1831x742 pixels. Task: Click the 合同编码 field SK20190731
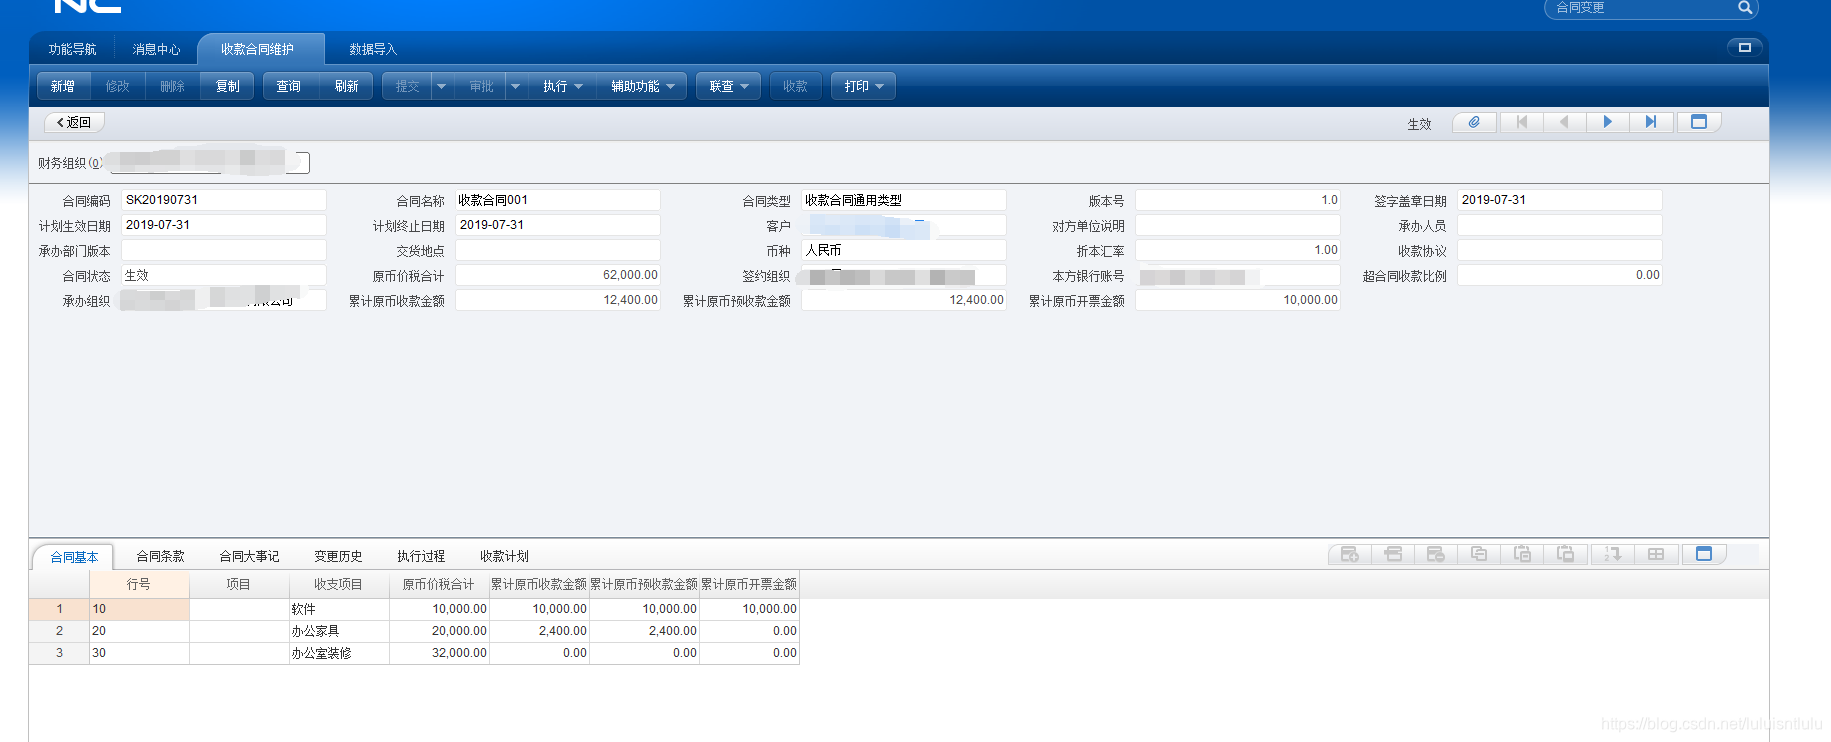pyautogui.click(x=224, y=200)
